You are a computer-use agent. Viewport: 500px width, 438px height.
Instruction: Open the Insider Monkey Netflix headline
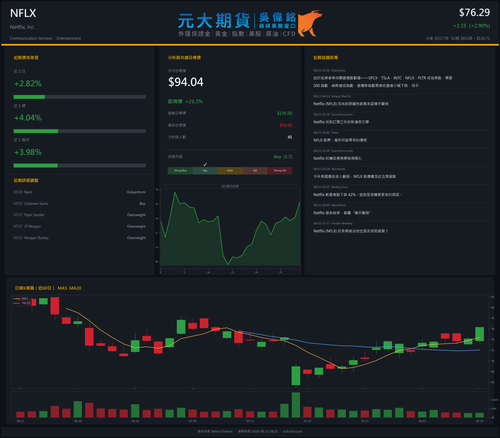pos(350,231)
